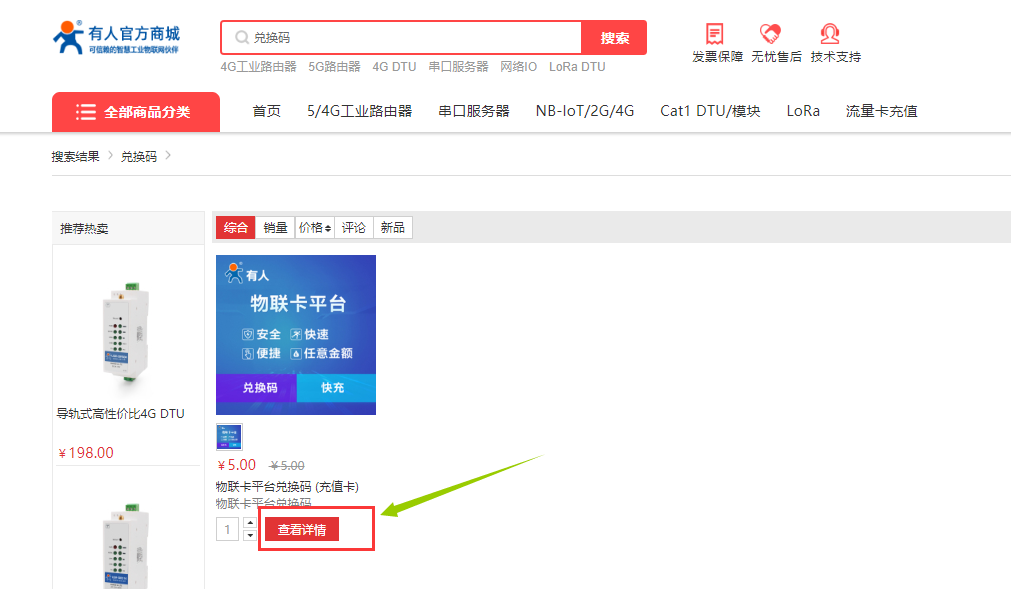Viewport: 1011px width, 589px height.
Task: Click the search input field containing 兑换码
Action: 401,37
